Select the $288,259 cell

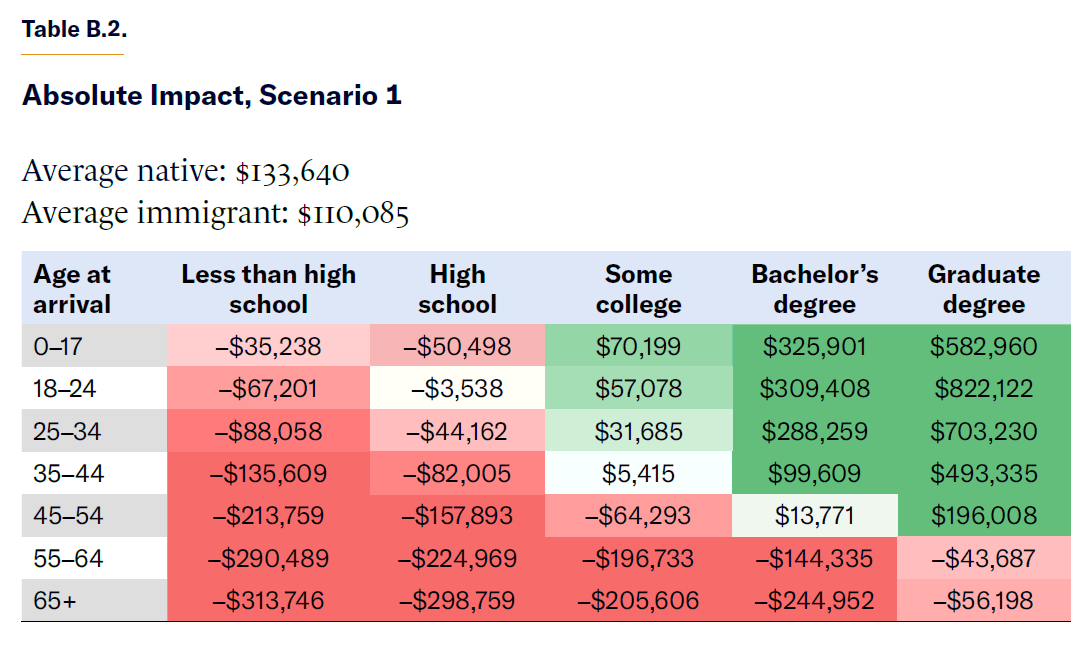pos(814,431)
